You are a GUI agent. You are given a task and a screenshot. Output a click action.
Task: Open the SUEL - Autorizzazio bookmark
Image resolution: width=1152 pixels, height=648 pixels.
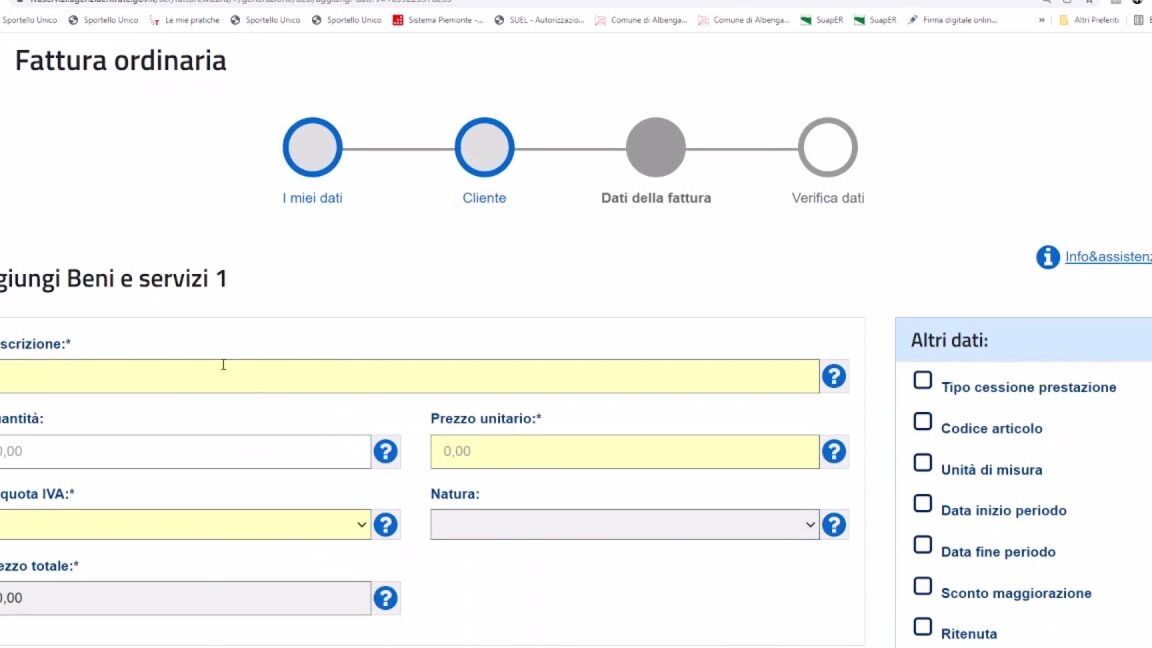[539, 20]
